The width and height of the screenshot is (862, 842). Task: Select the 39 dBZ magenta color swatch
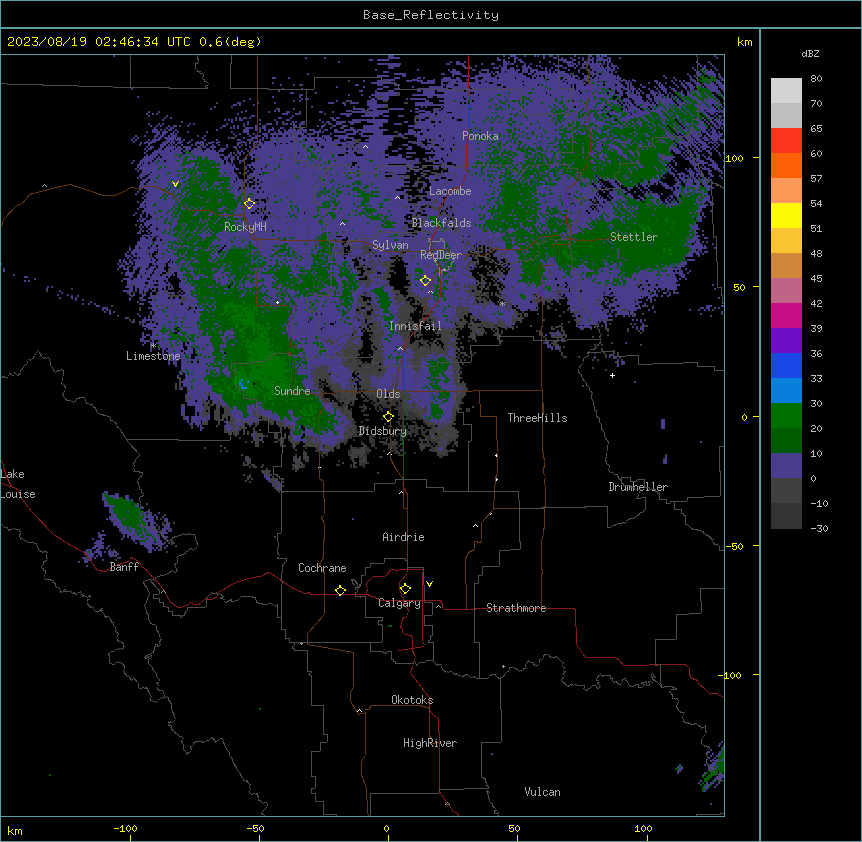coord(786,315)
